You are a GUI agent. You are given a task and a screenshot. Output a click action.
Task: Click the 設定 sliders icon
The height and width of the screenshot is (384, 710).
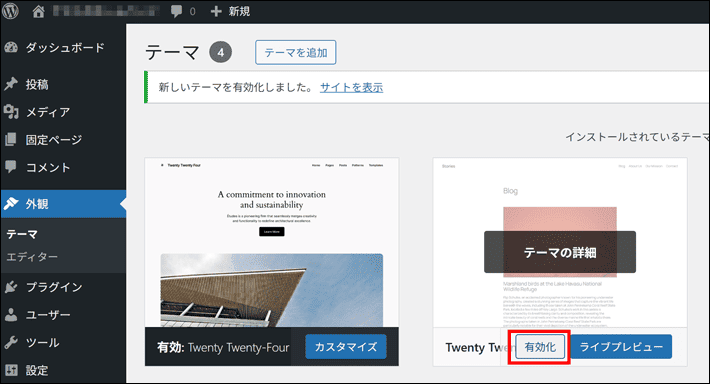[11, 370]
